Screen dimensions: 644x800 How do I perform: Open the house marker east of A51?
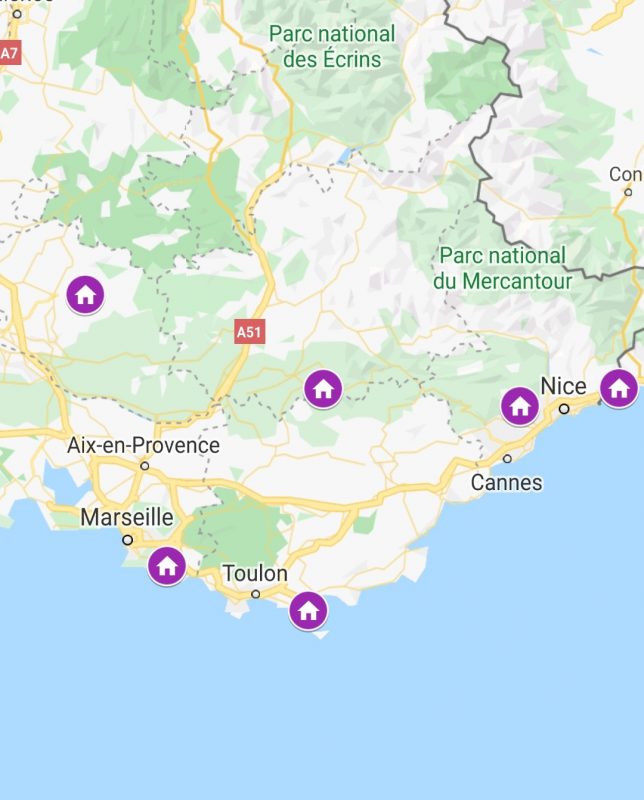323,389
